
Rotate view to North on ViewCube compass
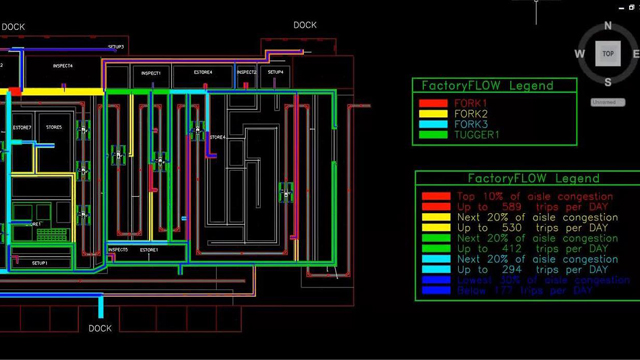608,25
